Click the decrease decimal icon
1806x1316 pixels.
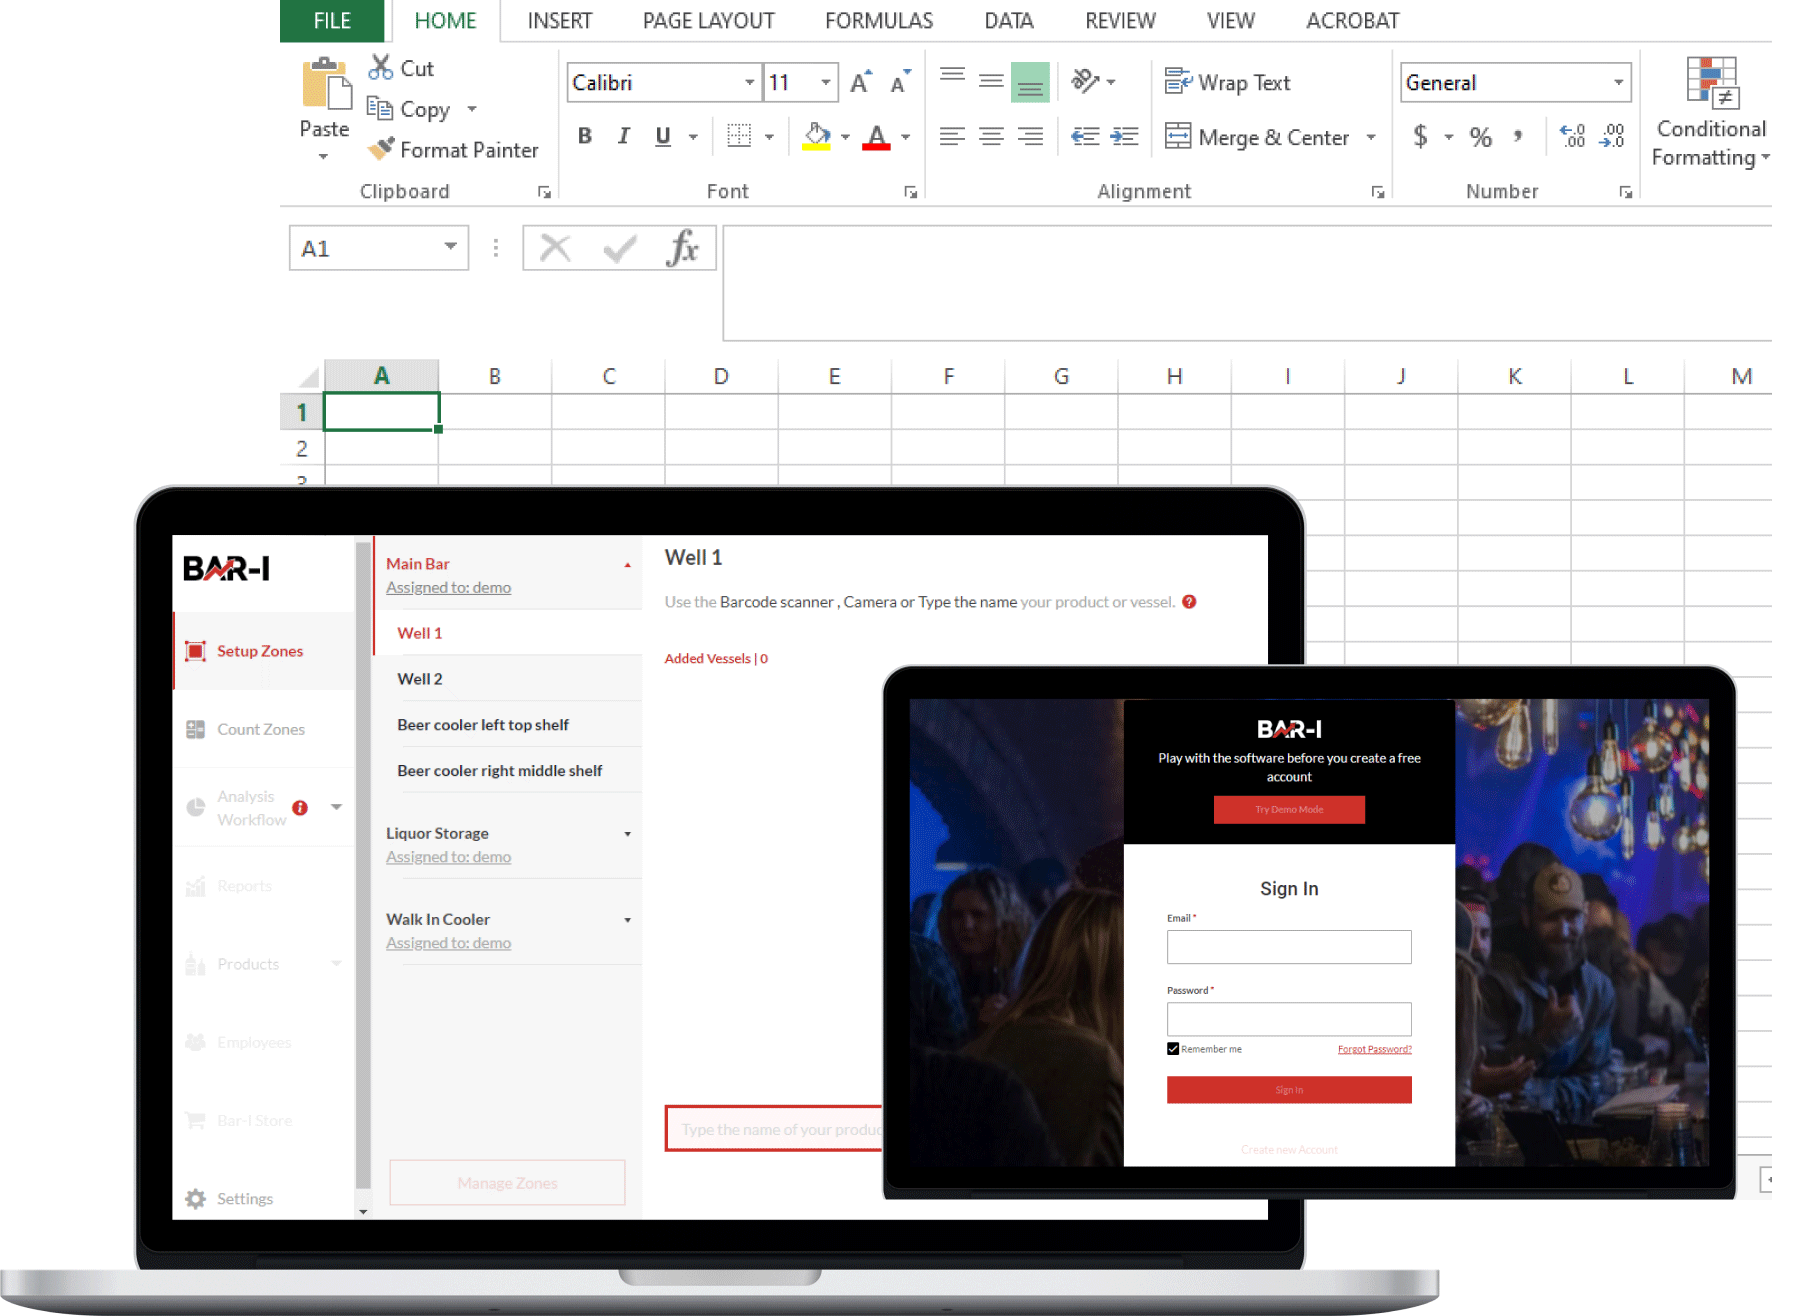1612,136
